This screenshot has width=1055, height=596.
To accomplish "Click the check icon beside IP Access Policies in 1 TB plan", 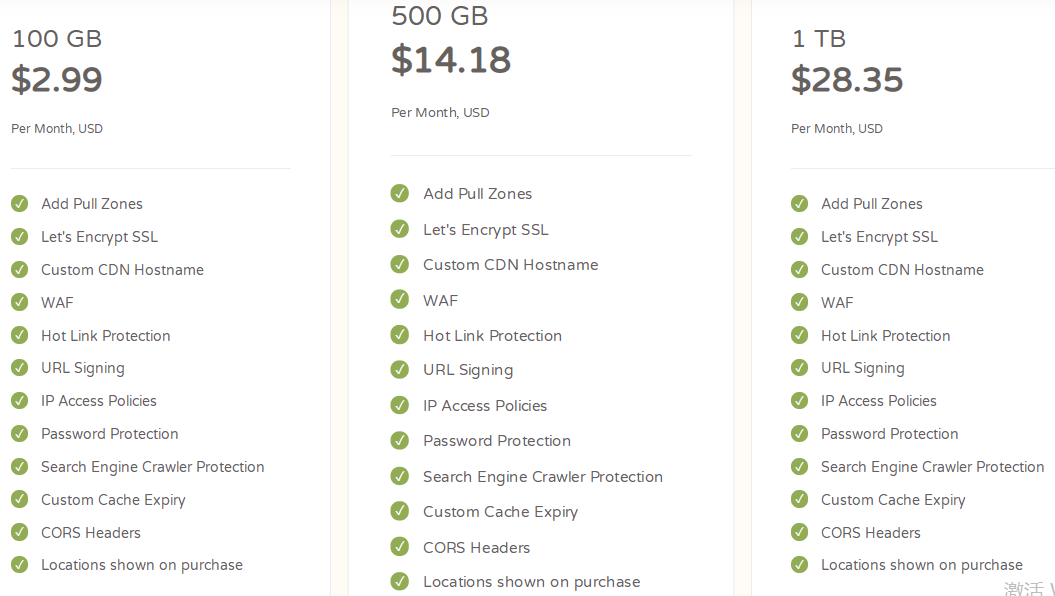I will (x=799, y=400).
